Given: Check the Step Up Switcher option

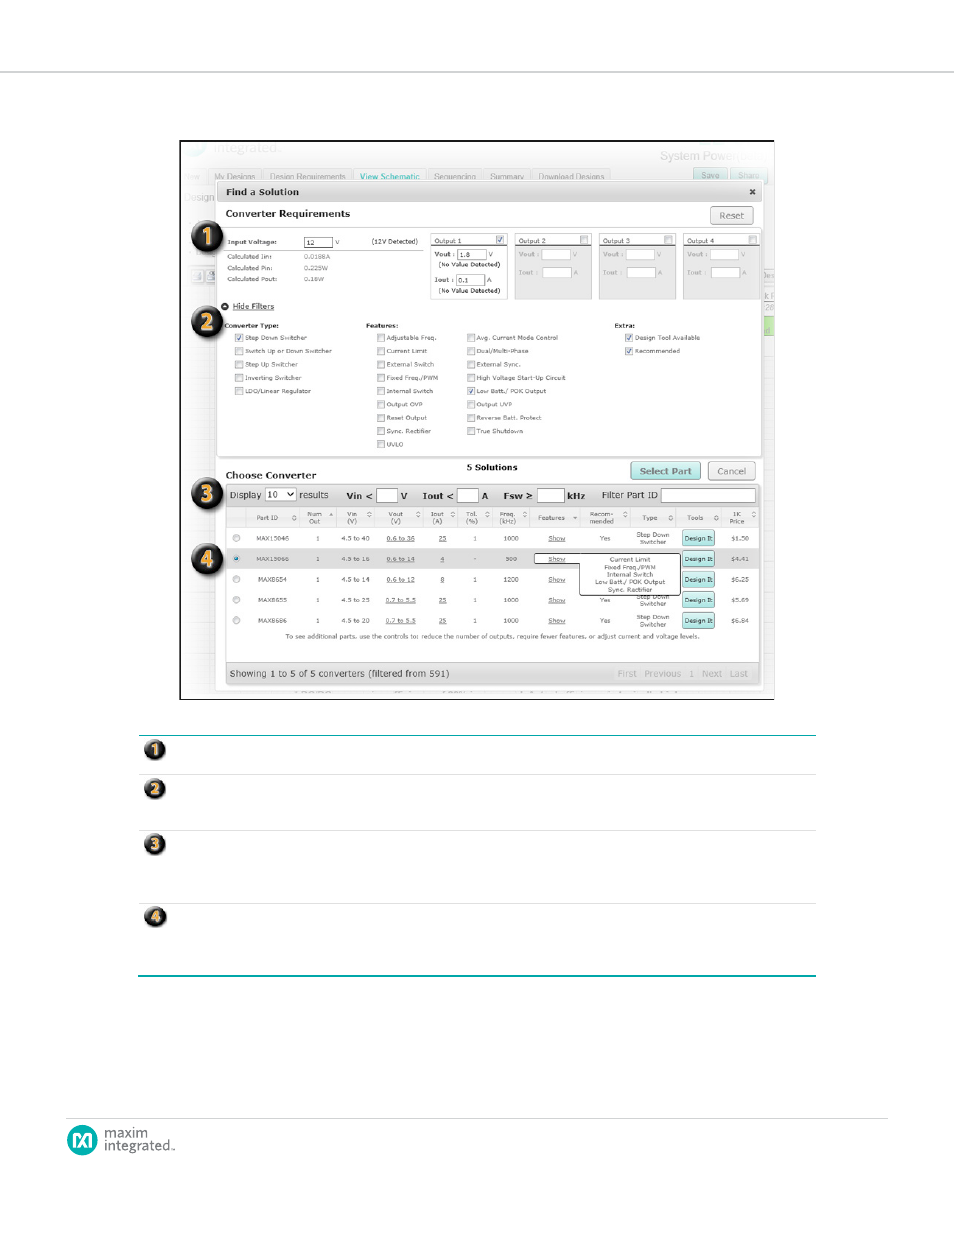Looking at the screenshot, I should (239, 365).
